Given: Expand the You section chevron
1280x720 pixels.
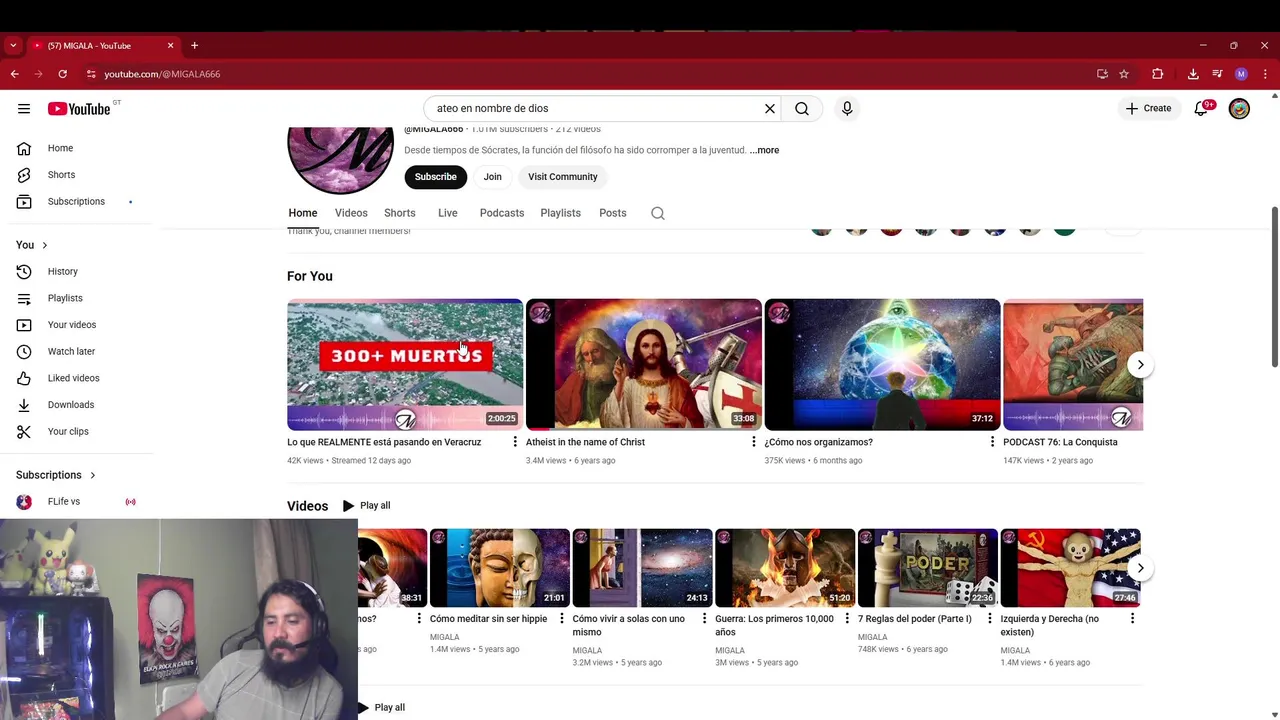Looking at the screenshot, I should (x=44, y=245).
